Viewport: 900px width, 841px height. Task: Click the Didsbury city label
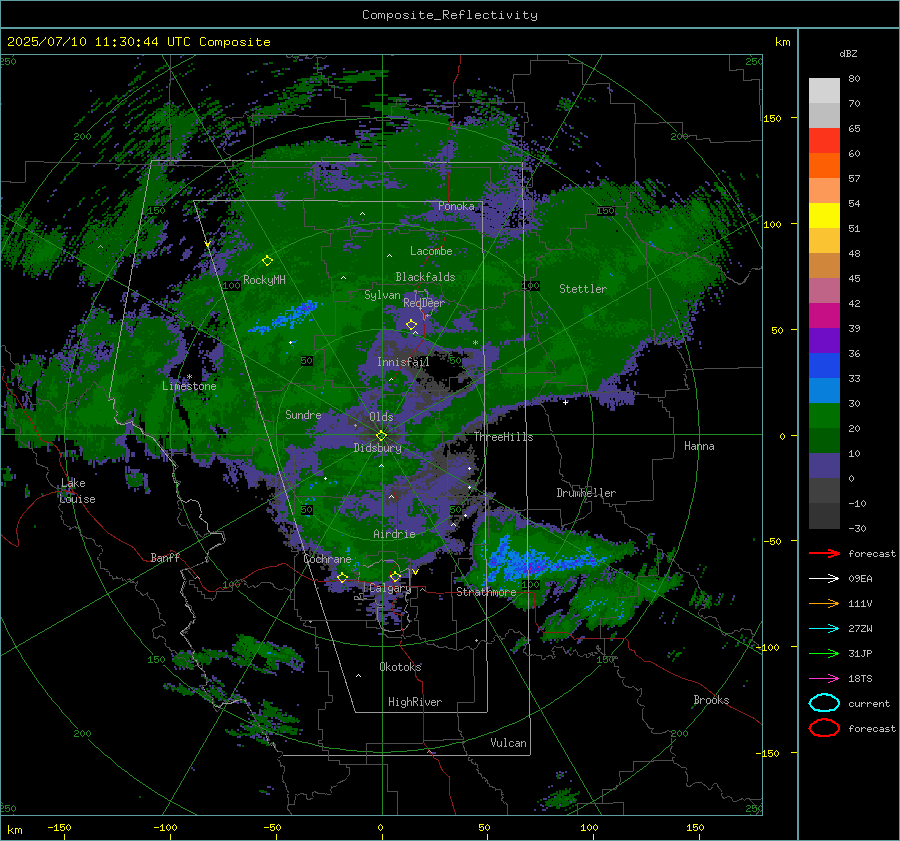tap(378, 448)
